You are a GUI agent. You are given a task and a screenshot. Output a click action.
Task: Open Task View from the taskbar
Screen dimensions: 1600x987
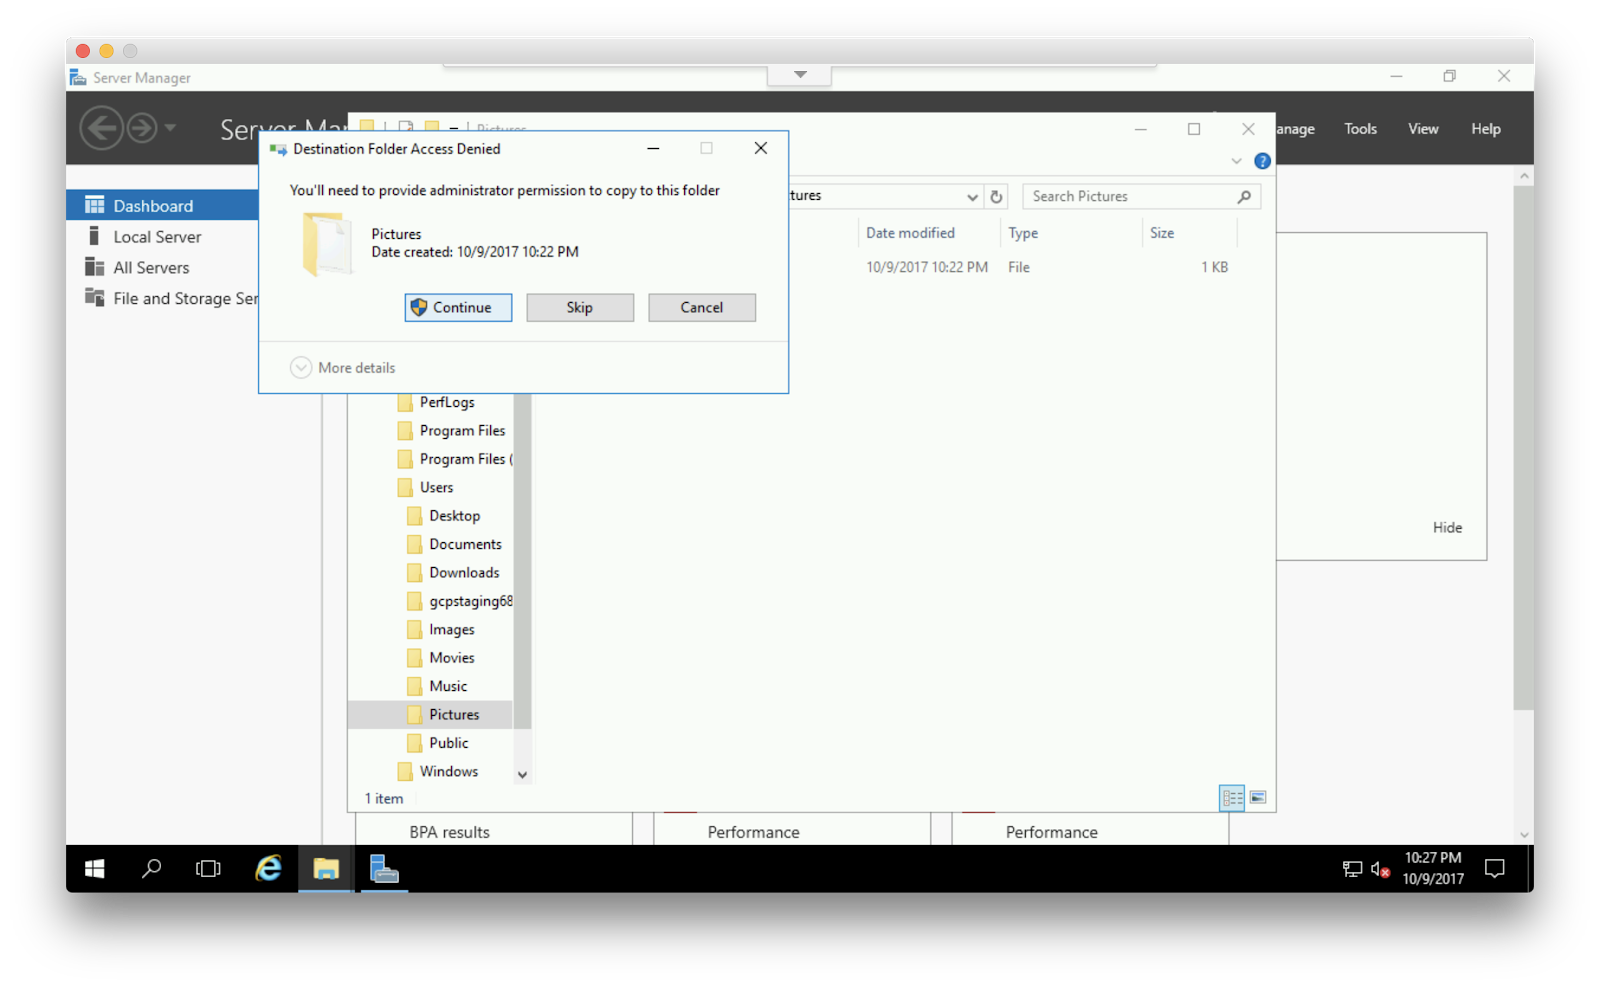tap(207, 869)
